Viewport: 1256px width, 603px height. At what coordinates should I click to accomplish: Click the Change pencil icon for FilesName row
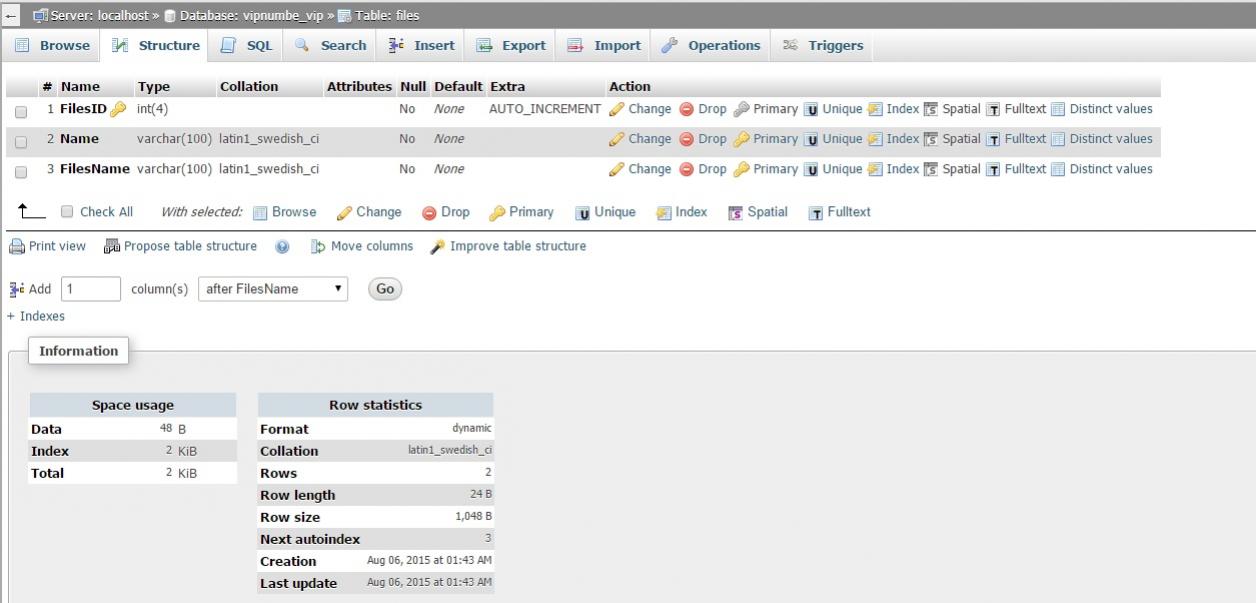616,169
